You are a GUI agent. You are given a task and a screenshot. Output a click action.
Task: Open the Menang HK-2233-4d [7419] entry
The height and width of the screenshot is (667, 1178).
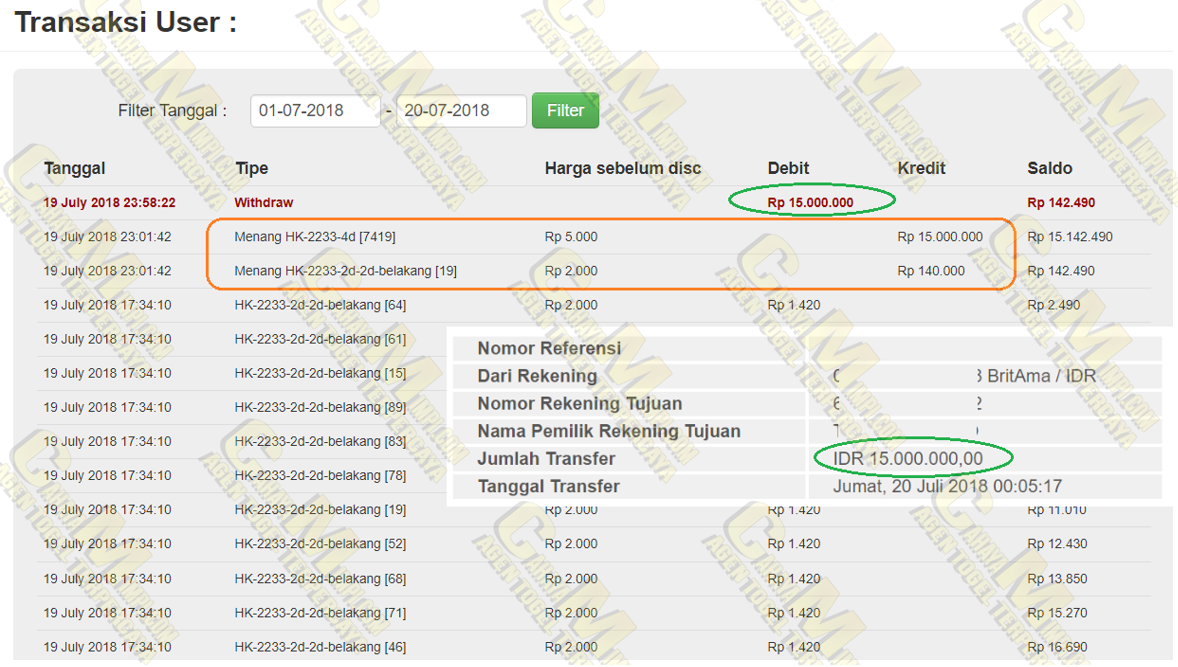coord(315,237)
